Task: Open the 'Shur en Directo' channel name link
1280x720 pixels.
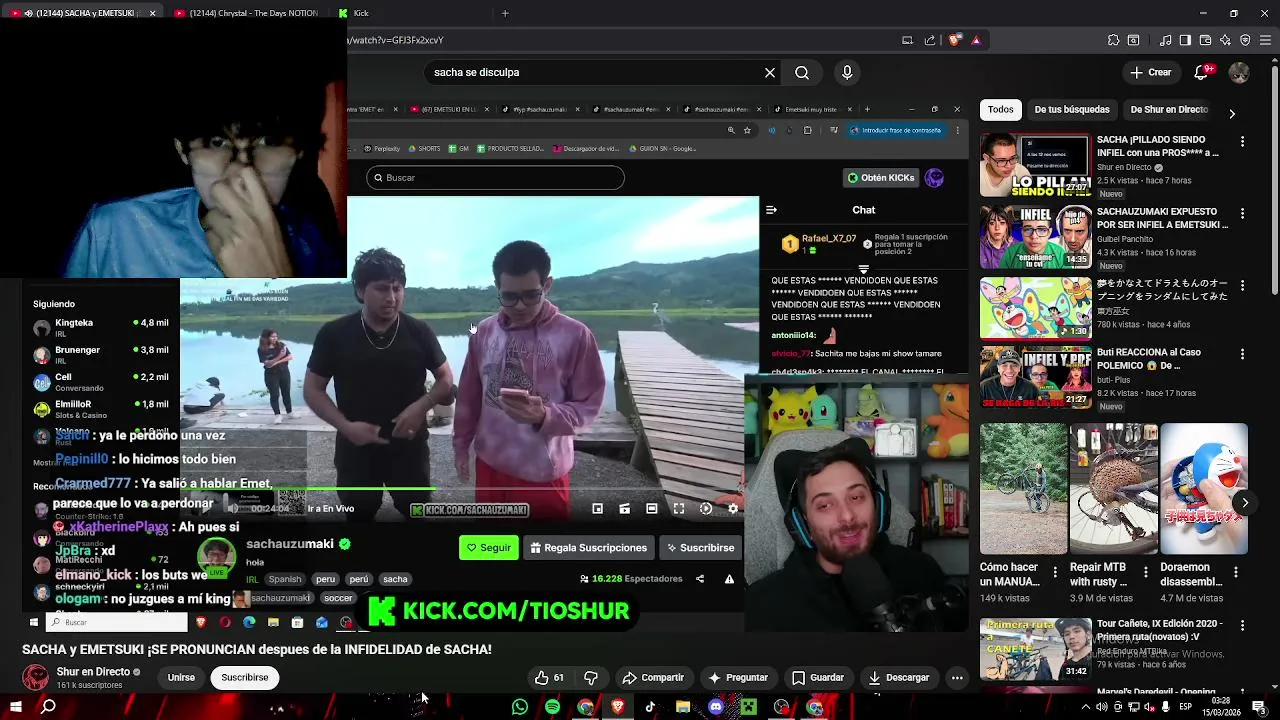Action: click(x=93, y=672)
